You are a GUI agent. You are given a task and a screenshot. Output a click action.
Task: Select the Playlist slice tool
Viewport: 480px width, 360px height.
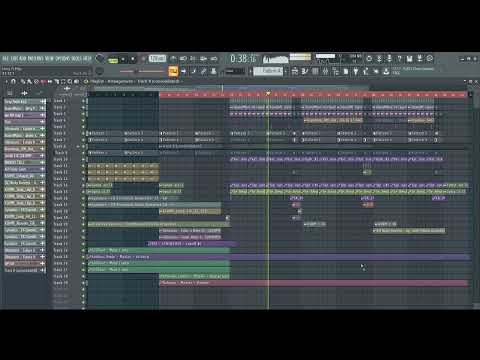(x=56, y=81)
